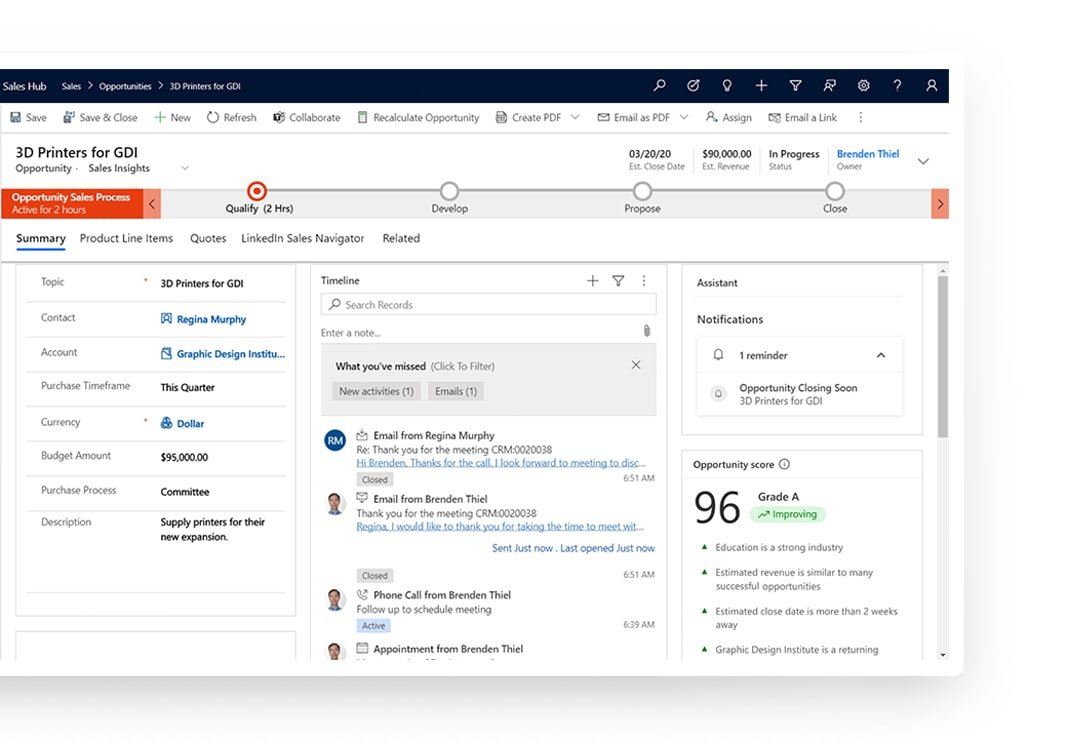Open the settings gear icon
The width and height of the screenshot is (1071, 744).
[x=863, y=86]
